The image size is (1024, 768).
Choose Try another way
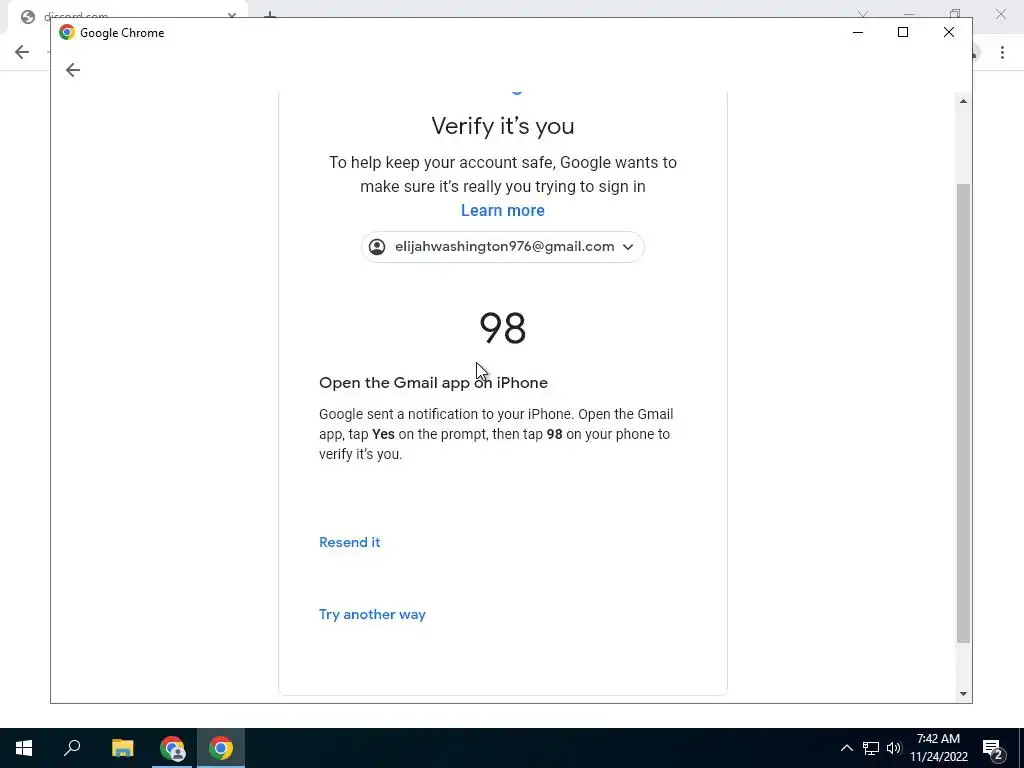tap(372, 615)
